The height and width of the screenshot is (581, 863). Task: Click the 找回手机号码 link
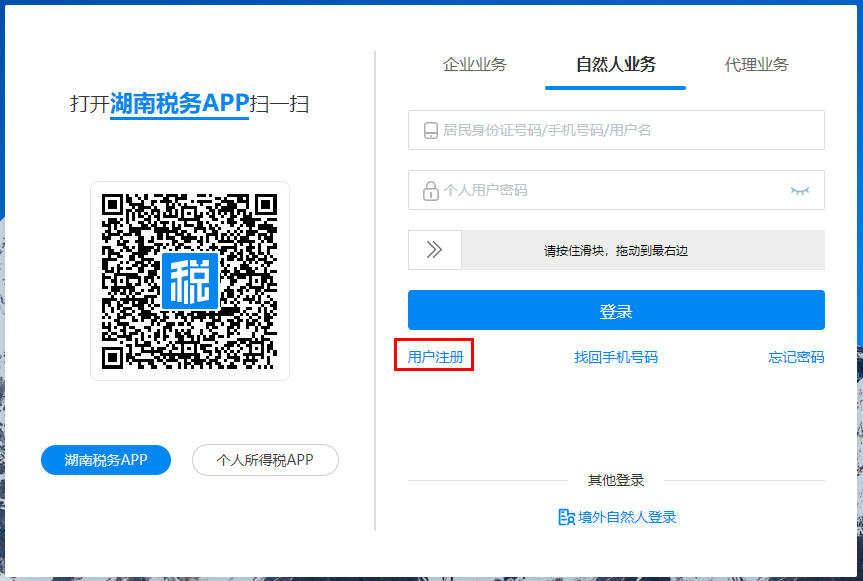616,357
